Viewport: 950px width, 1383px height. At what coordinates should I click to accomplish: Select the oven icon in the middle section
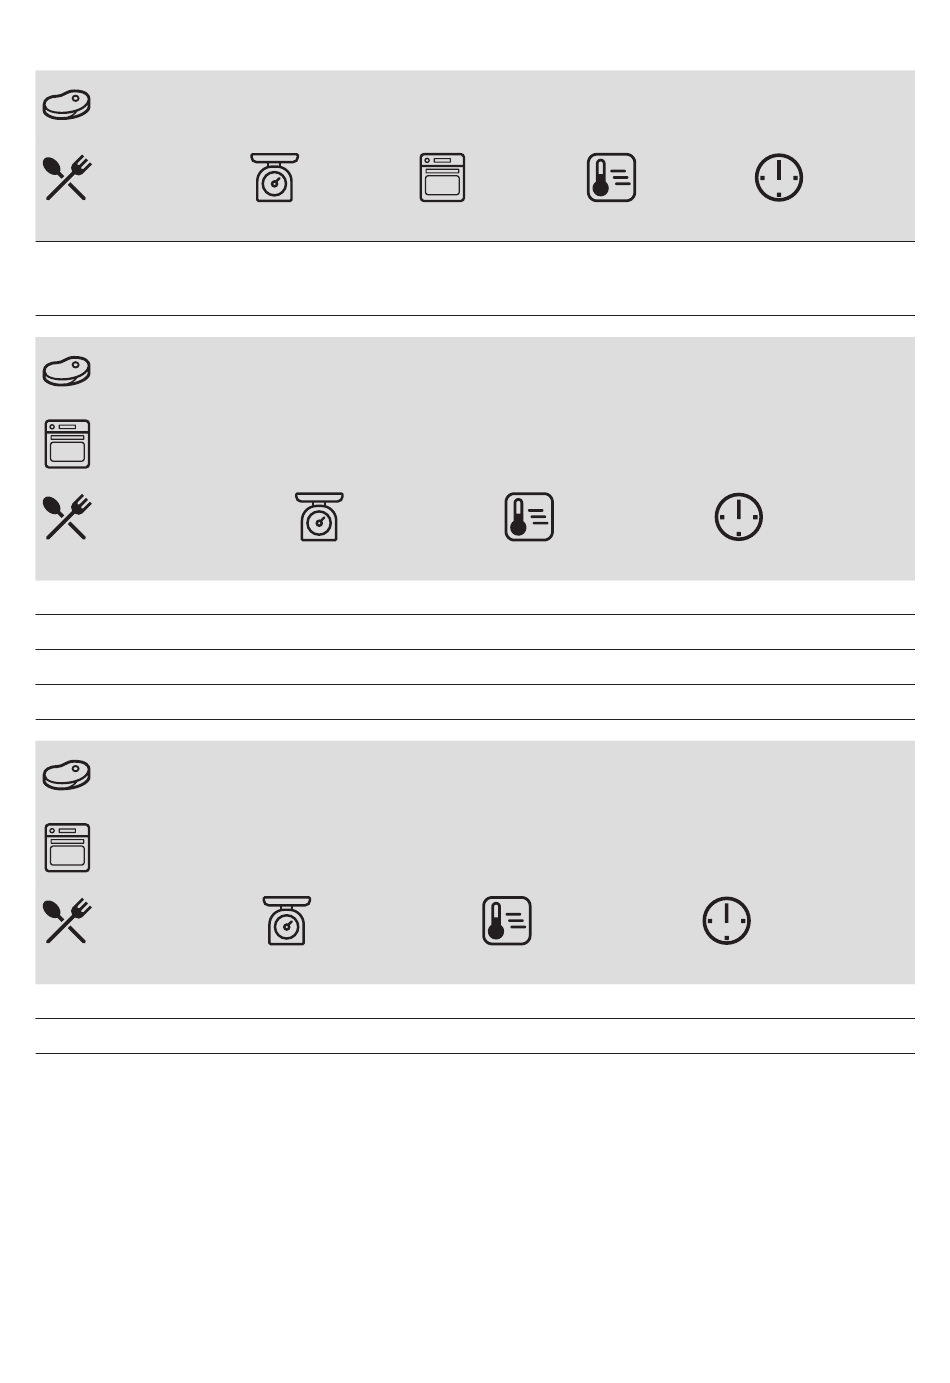coord(67,444)
